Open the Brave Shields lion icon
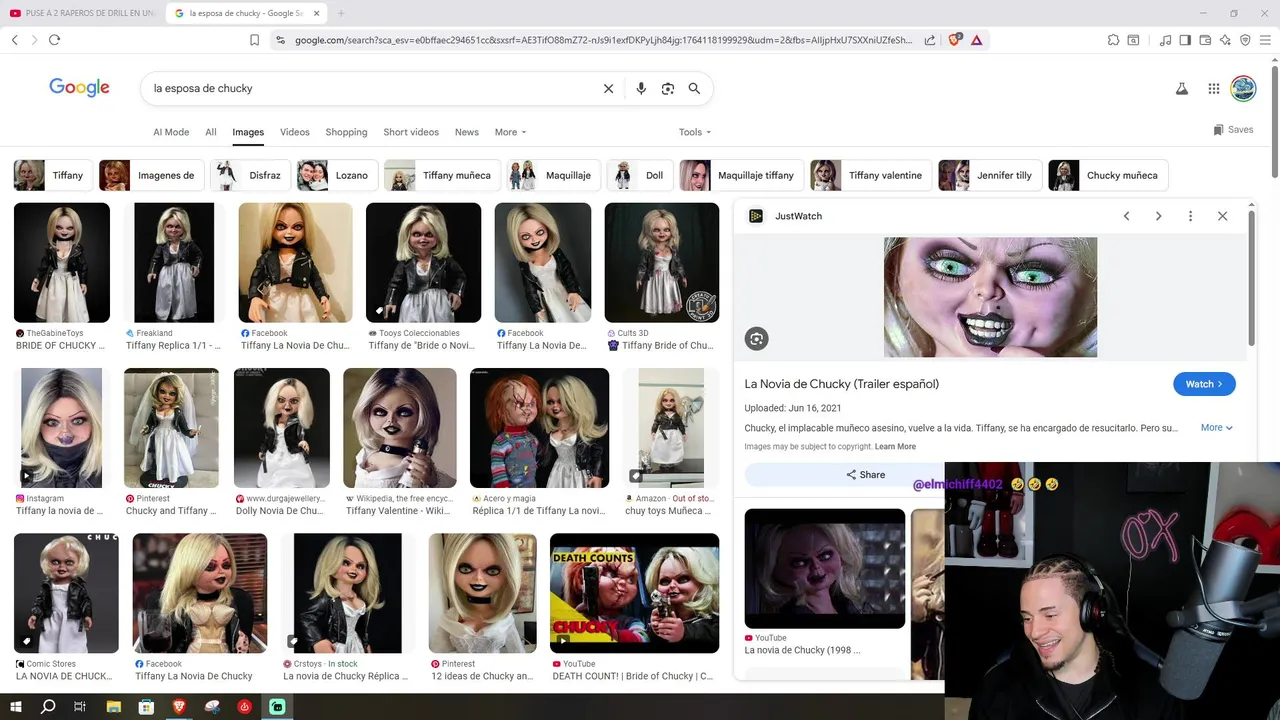The height and width of the screenshot is (720, 1280). pos(954,40)
